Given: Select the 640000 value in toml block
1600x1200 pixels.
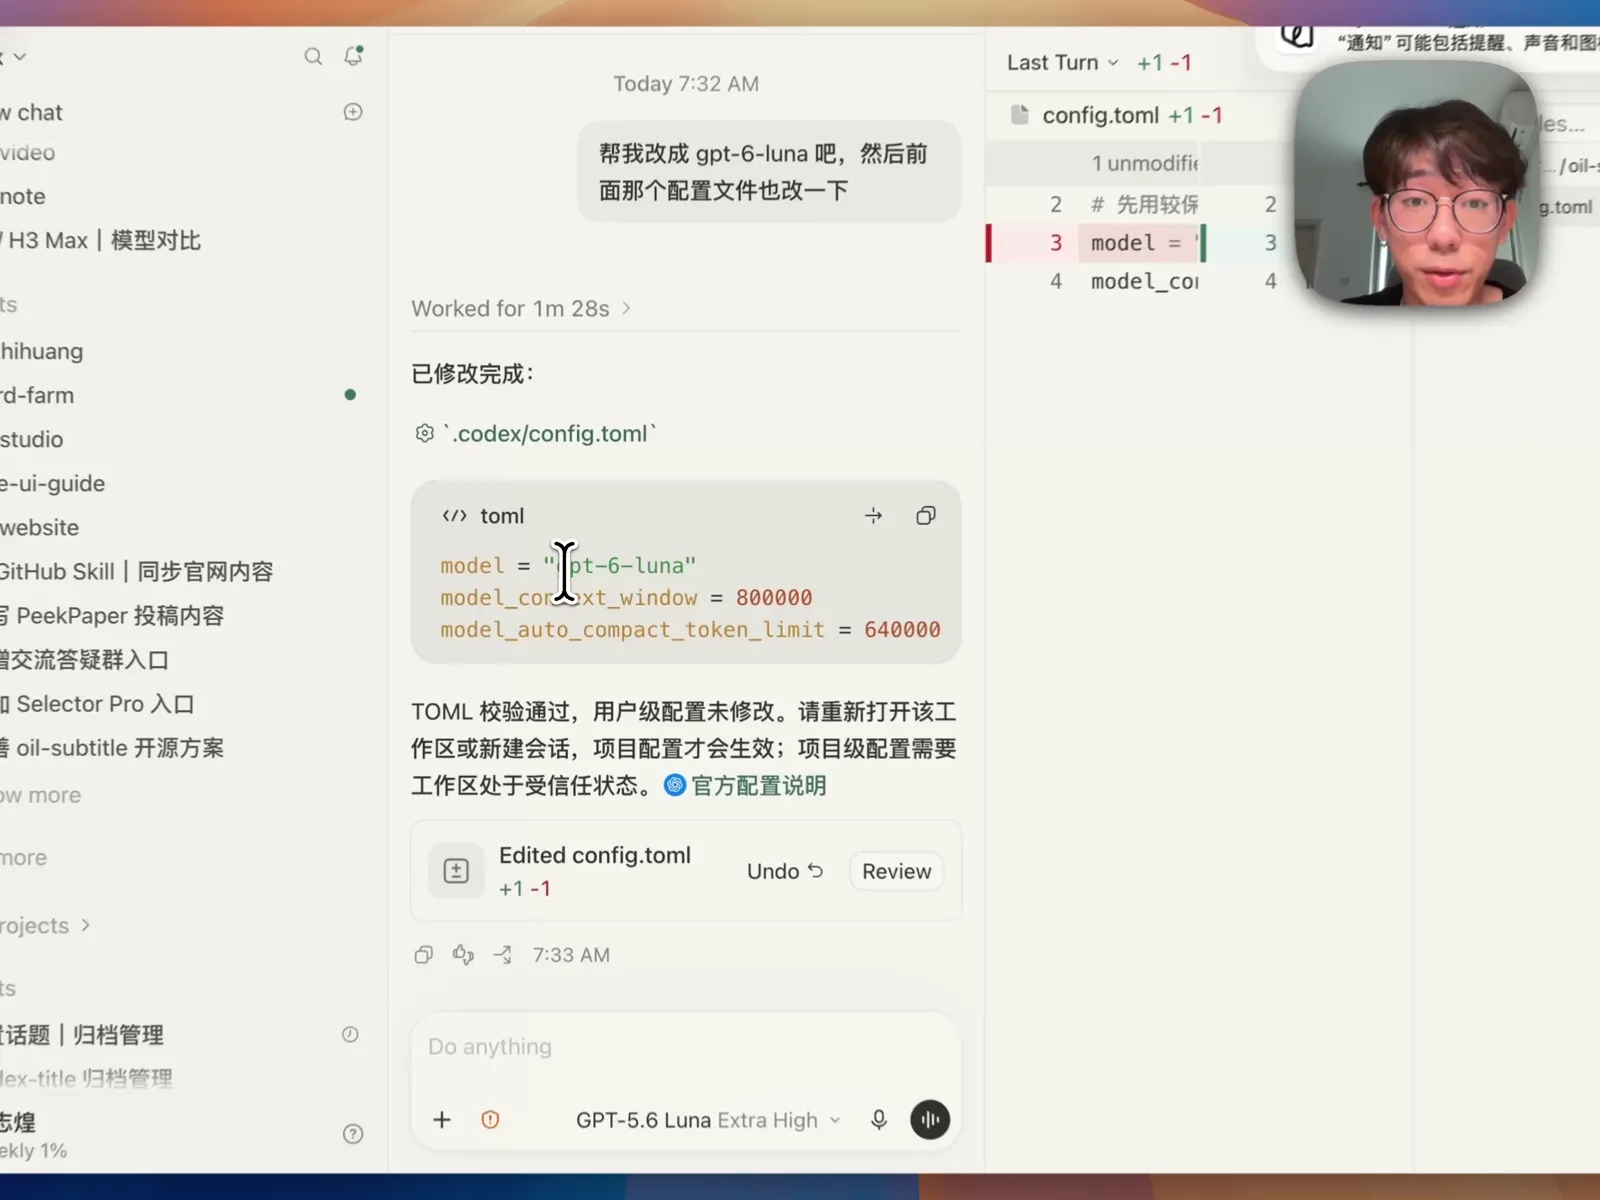Looking at the screenshot, I should pos(902,630).
